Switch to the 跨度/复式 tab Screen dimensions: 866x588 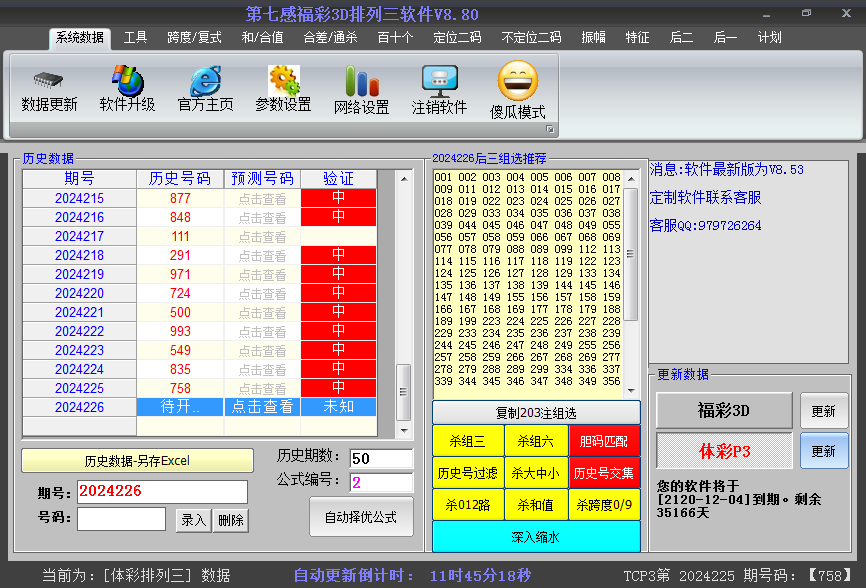(194, 38)
